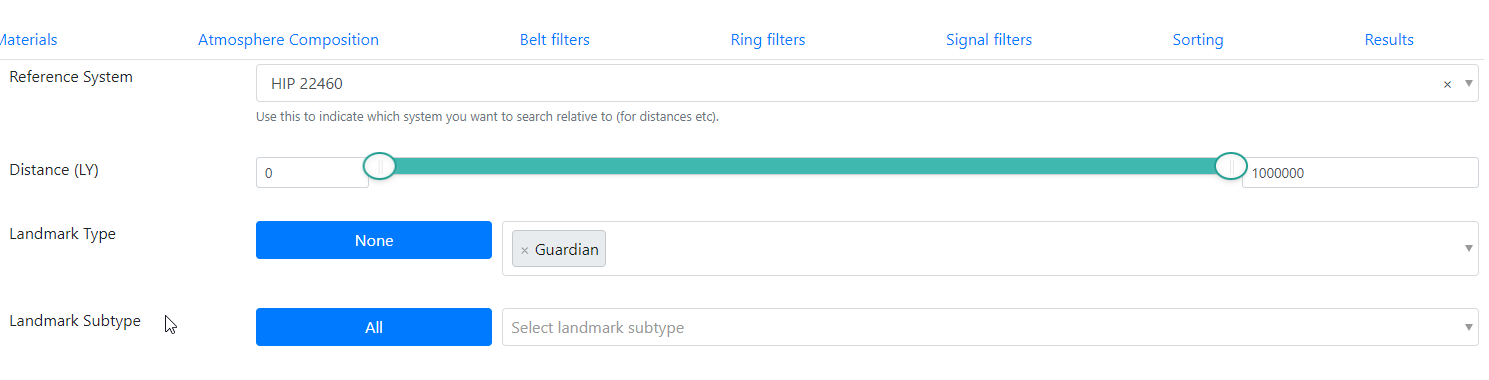1489x380 pixels.
Task: Open the Landmark Type dropdown arrow
Action: 1468,248
